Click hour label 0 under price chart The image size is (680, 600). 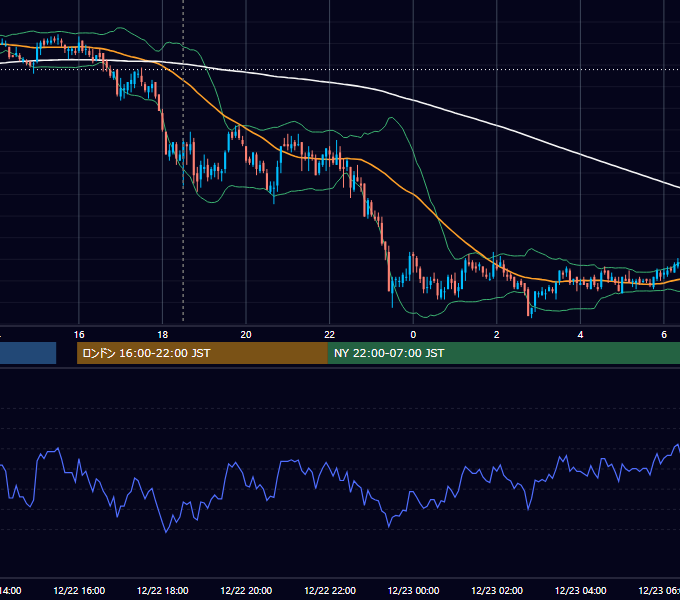(x=413, y=335)
